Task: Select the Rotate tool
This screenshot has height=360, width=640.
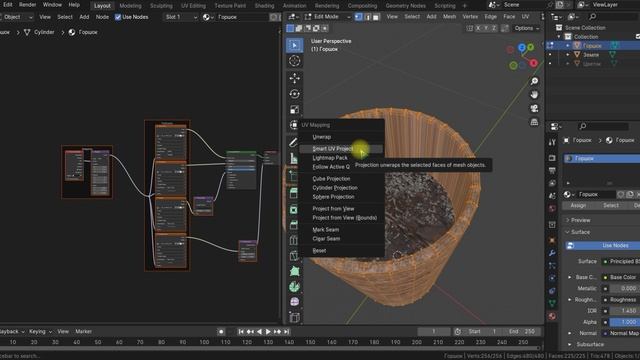Action: [x=294, y=94]
